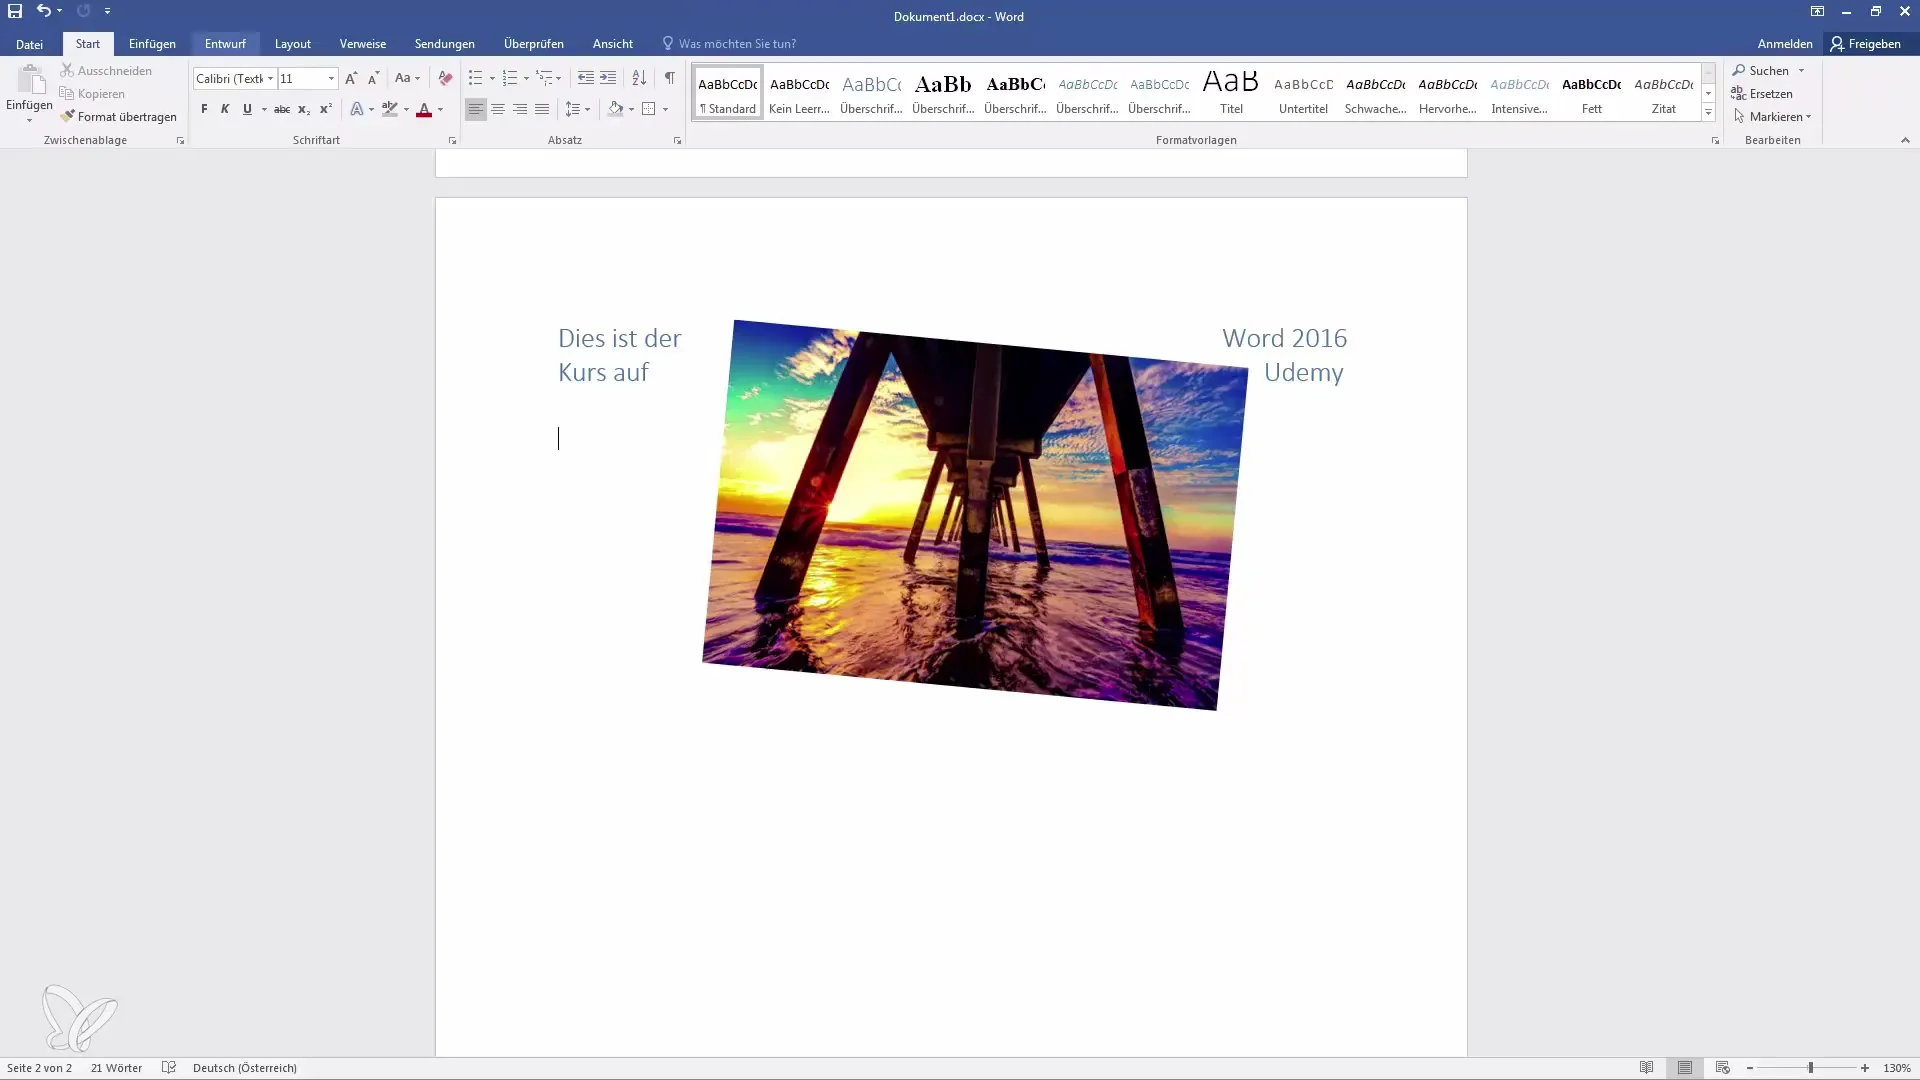This screenshot has height=1080, width=1920.
Task: Open the change case dropdown (Aa)
Action: click(x=407, y=78)
